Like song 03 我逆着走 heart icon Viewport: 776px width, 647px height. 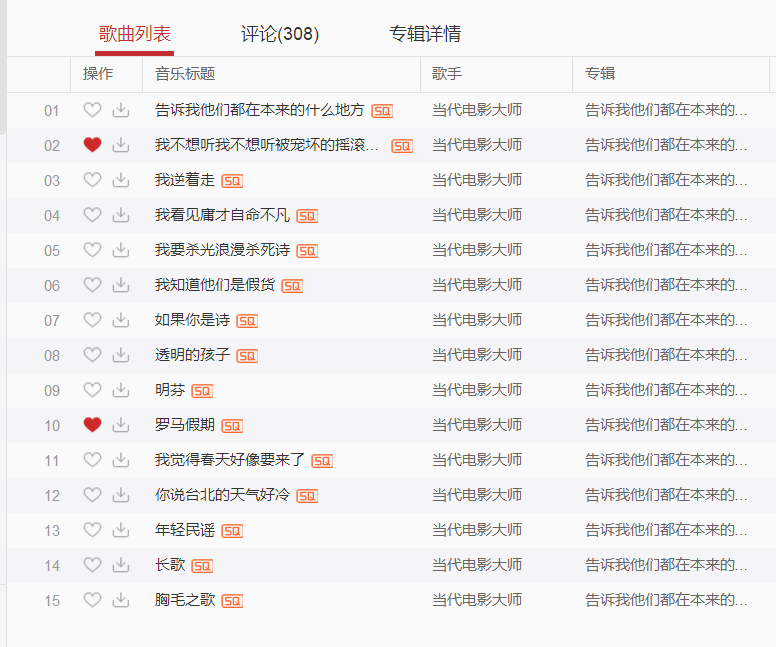[92, 180]
